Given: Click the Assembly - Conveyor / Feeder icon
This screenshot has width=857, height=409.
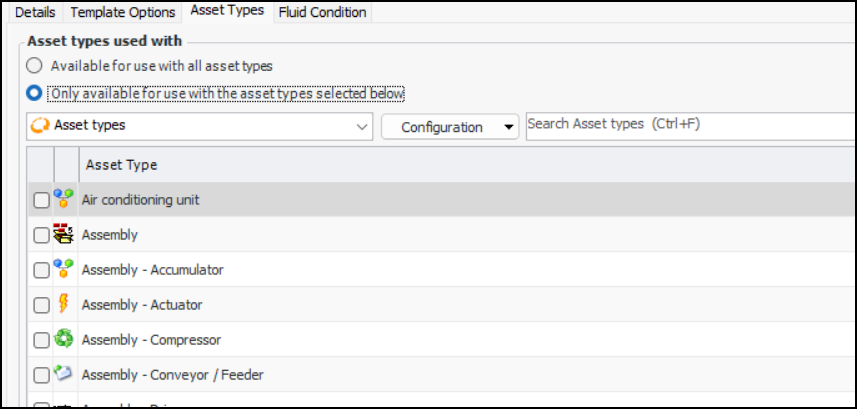Looking at the screenshot, I should pyautogui.click(x=64, y=375).
